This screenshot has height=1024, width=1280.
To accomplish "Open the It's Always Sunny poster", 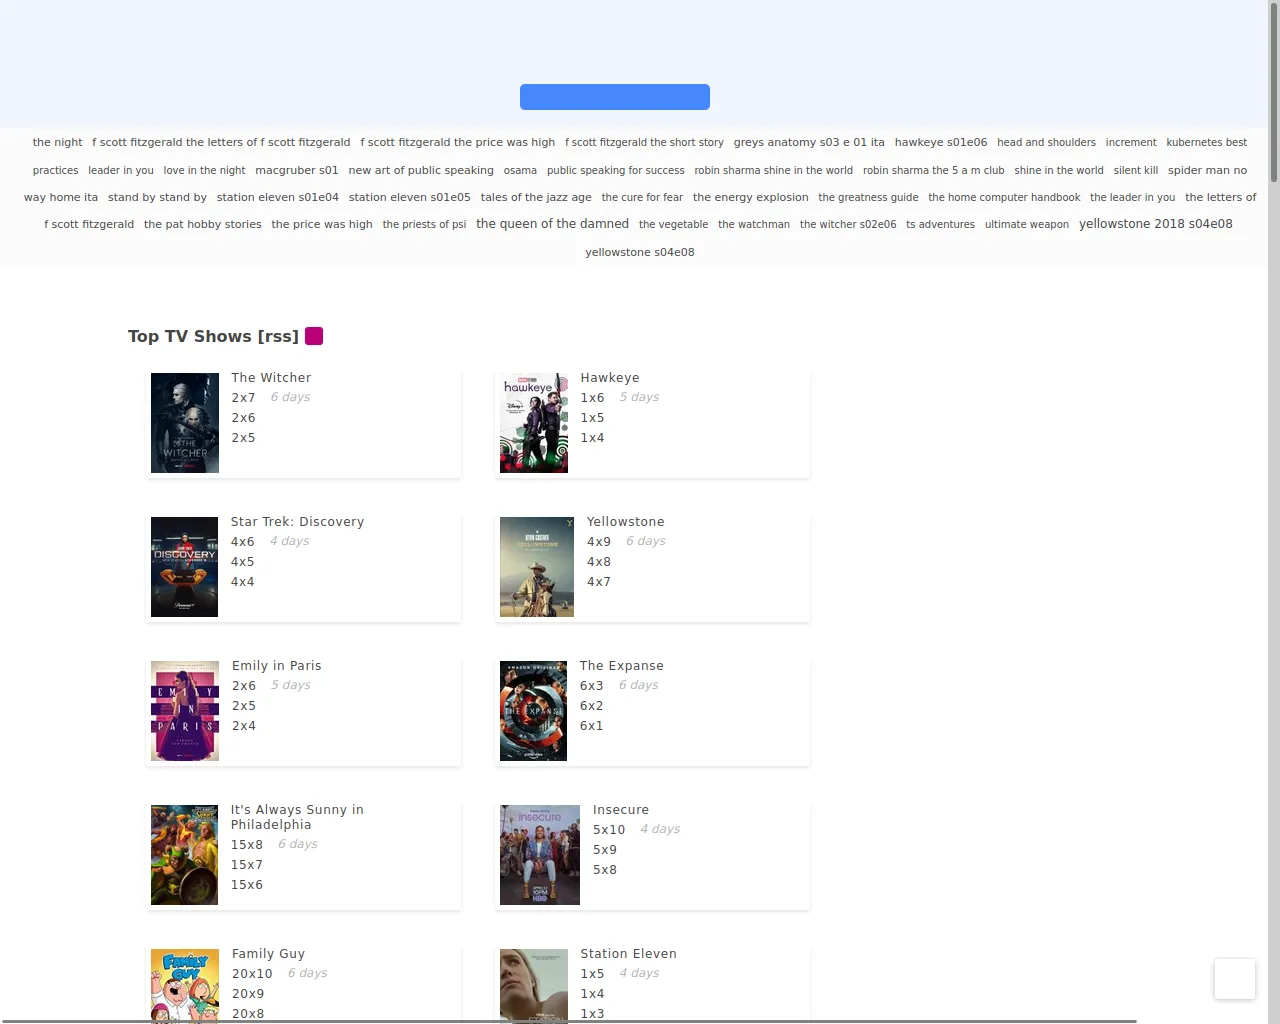I will pos(184,855).
